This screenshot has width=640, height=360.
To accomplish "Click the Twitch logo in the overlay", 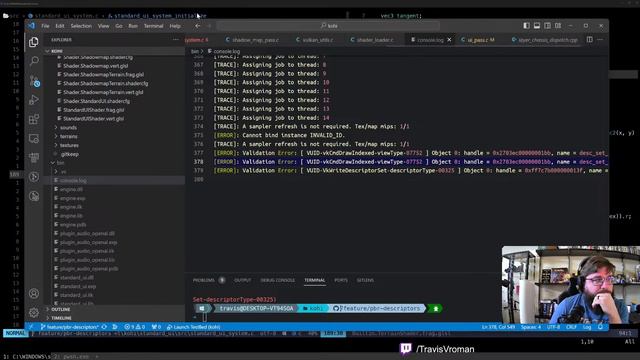I will (x=406, y=348).
